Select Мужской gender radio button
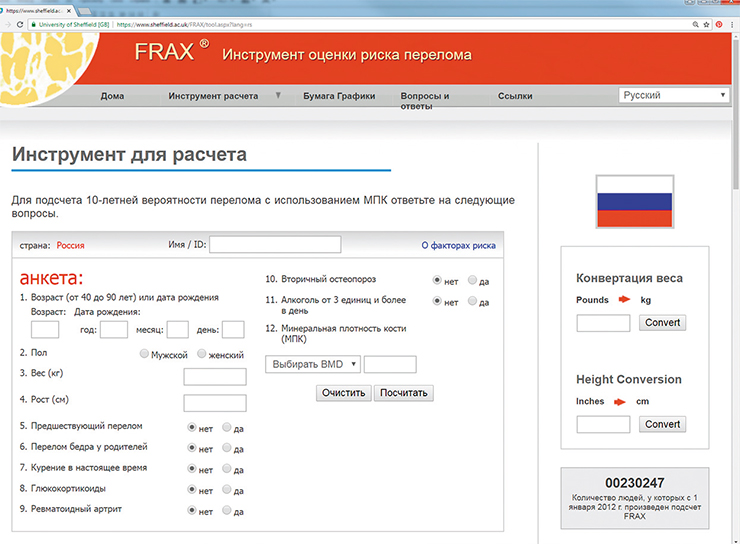Screen dimensions: 740x544 pos(144,353)
